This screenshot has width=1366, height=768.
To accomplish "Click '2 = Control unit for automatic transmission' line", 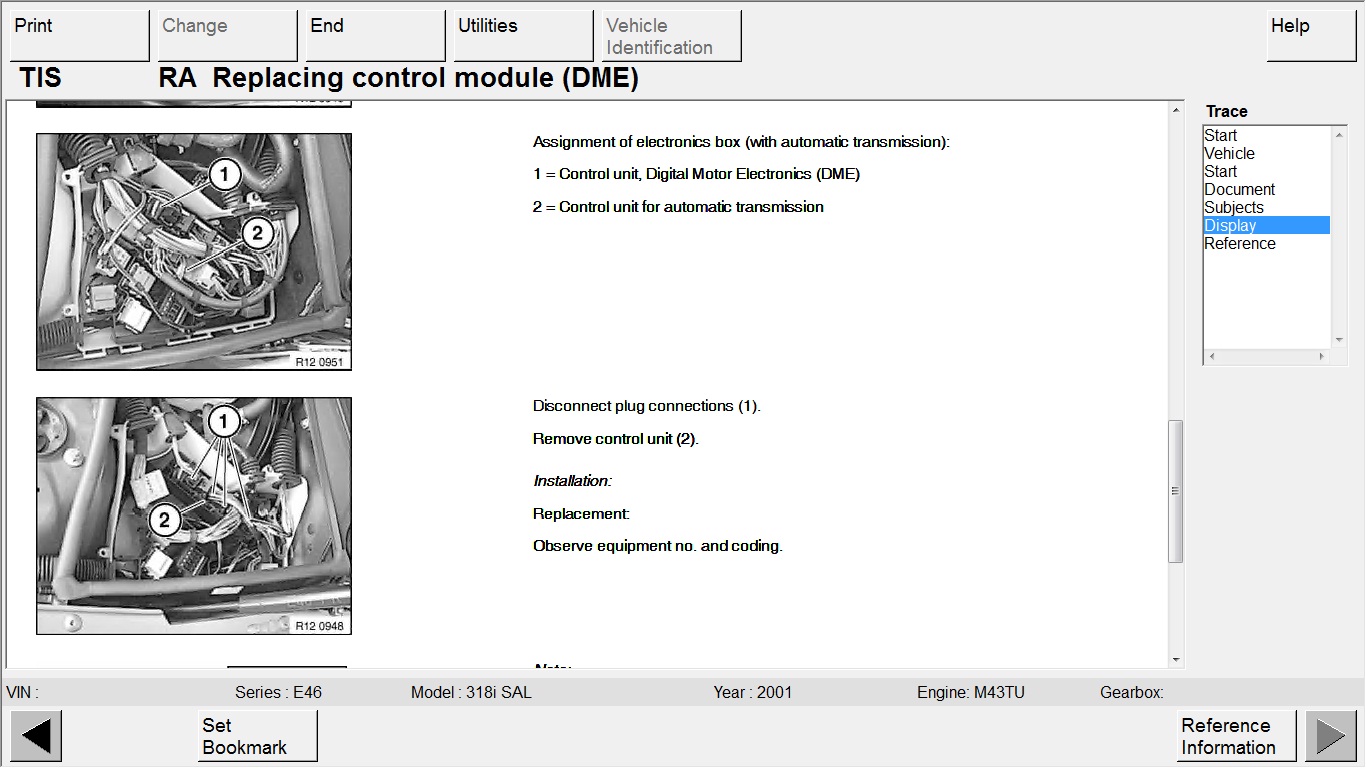I will [x=678, y=207].
